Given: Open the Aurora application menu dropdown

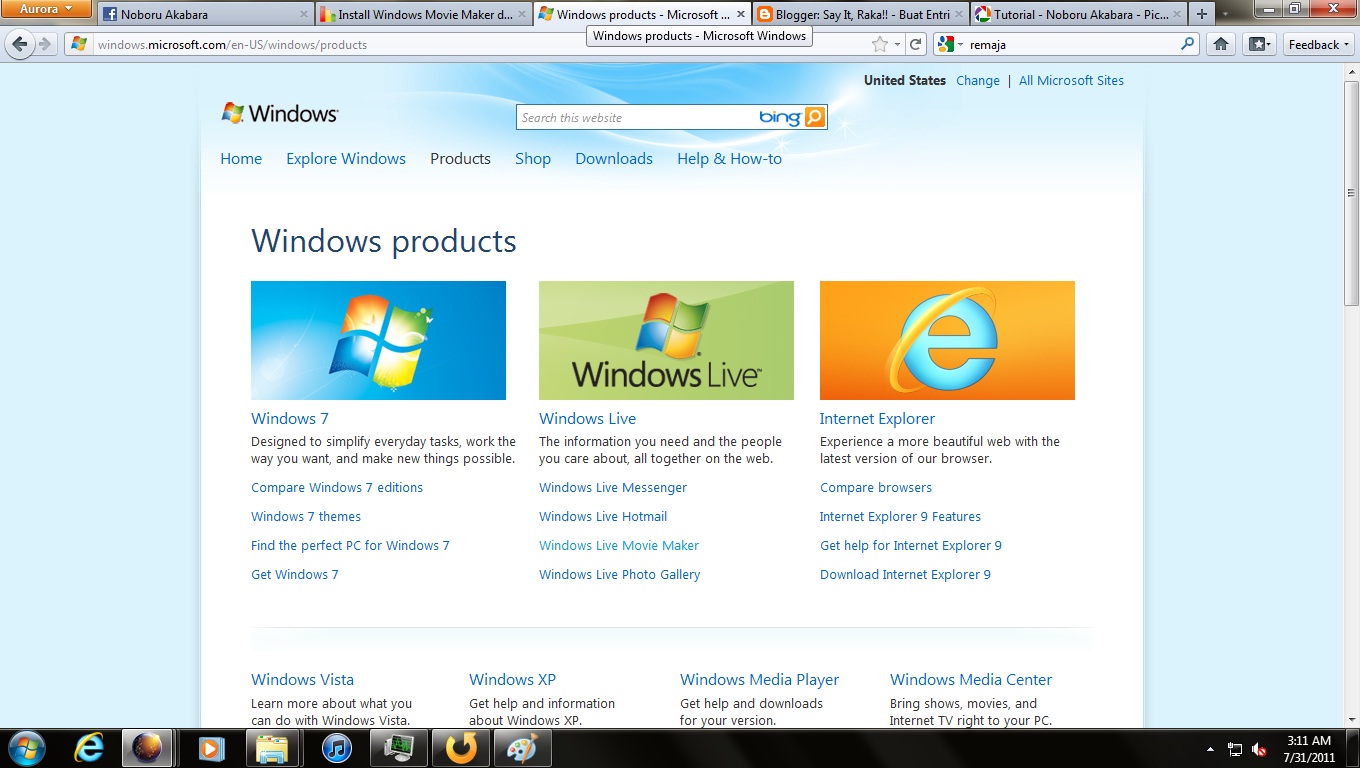Looking at the screenshot, I should [x=47, y=9].
